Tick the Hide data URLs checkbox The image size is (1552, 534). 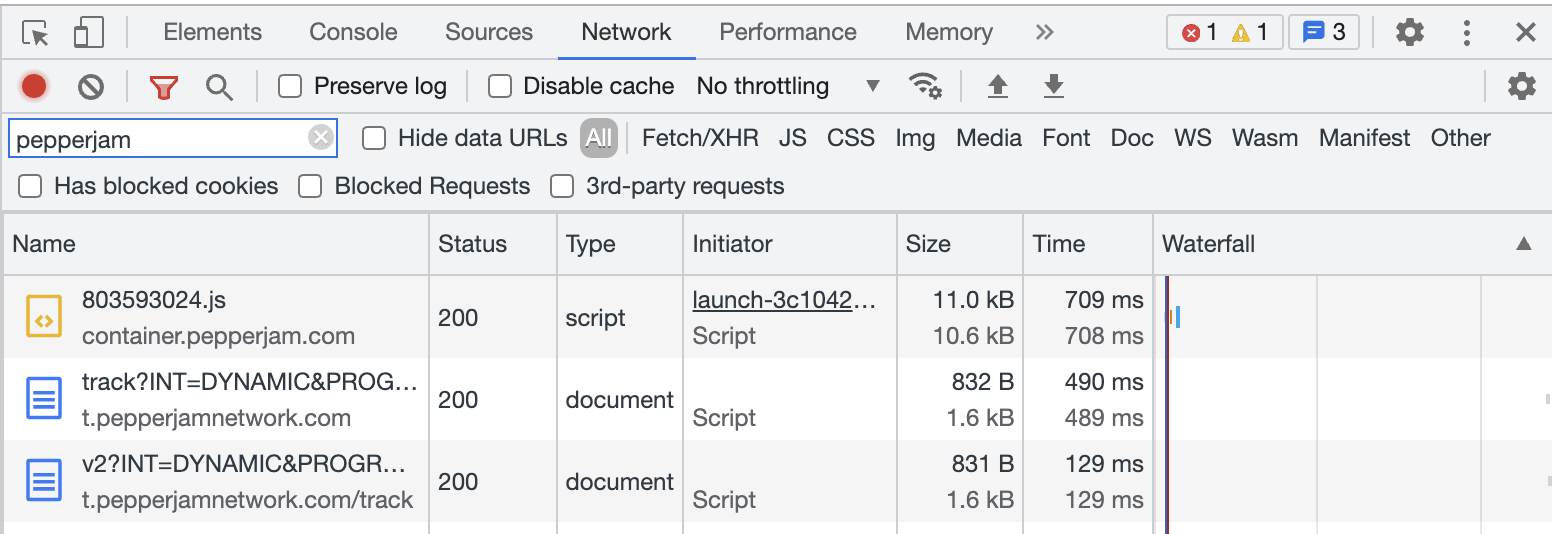tap(374, 138)
